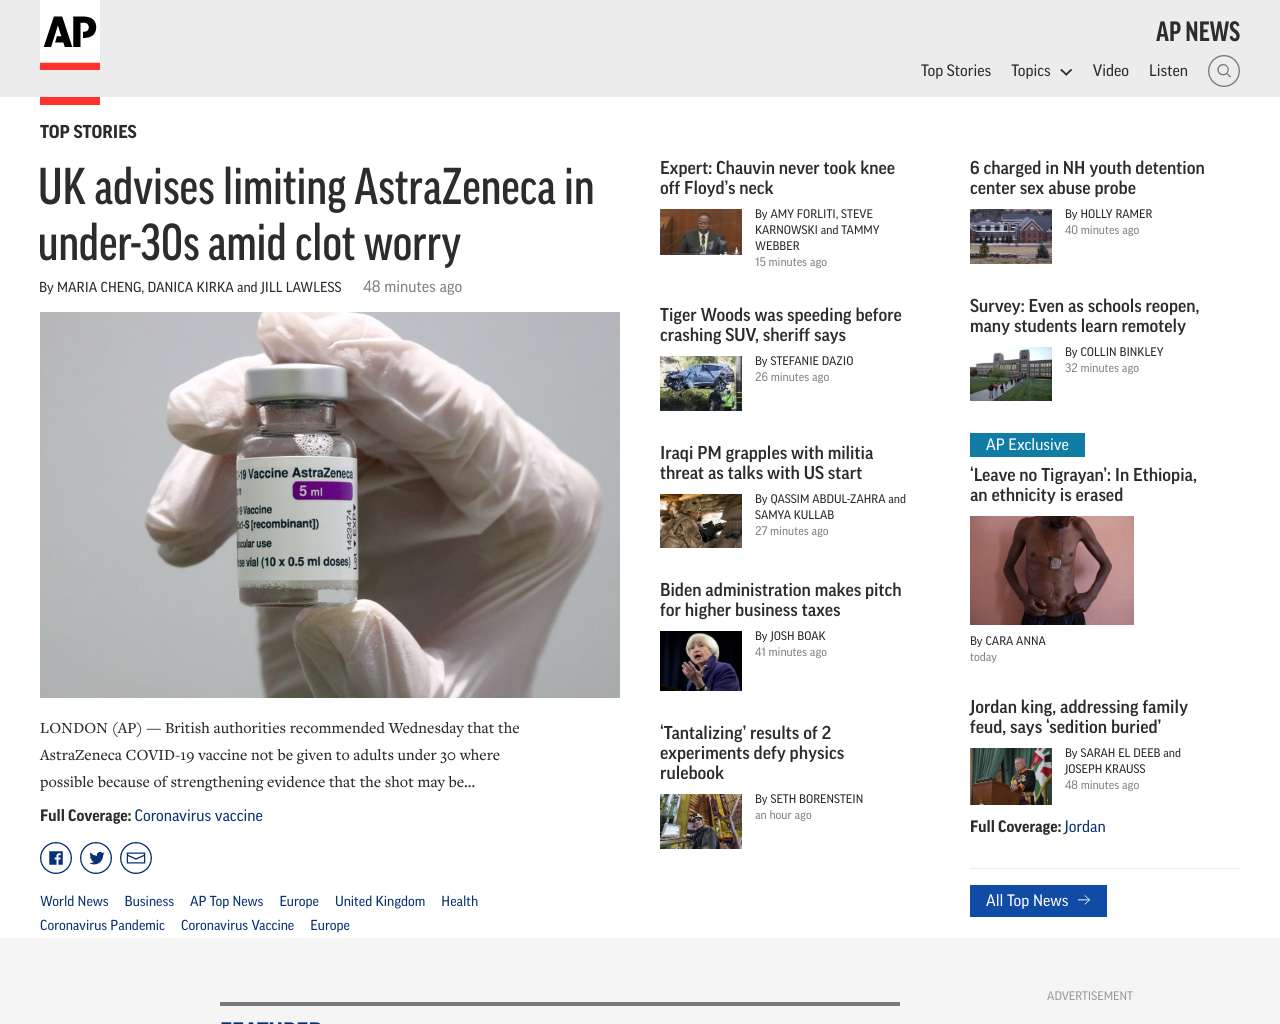Screen dimensions: 1280x1024
Task: Open Ethiopia Tigrayan story photo
Action: click(1052, 570)
